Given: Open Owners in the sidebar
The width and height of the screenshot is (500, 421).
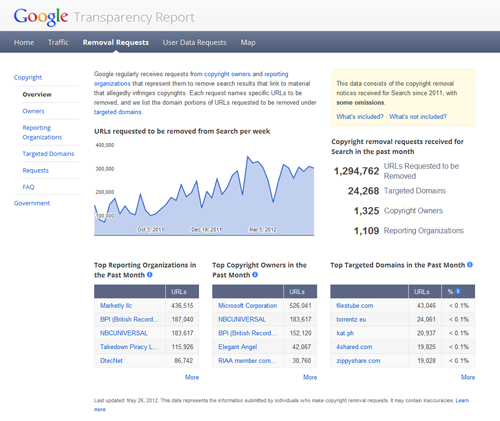Looking at the screenshot, I should [x=33, y=111].
